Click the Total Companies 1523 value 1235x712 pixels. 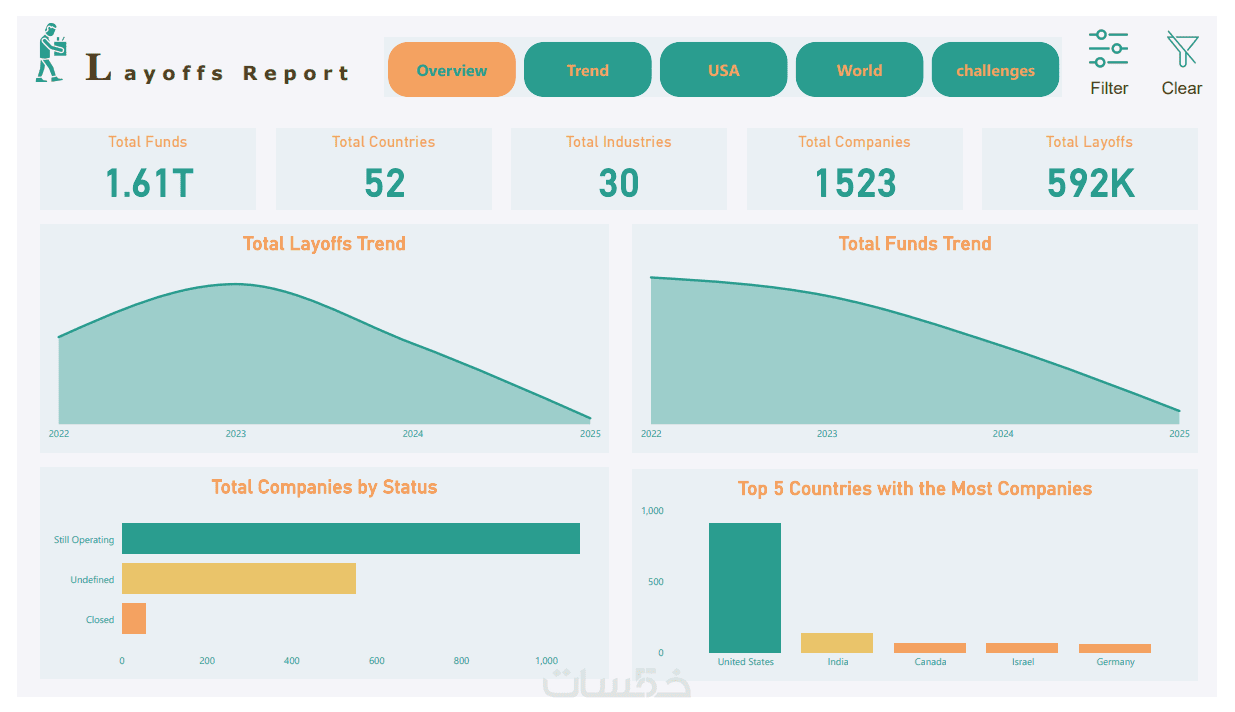click(x=855, y=184)
